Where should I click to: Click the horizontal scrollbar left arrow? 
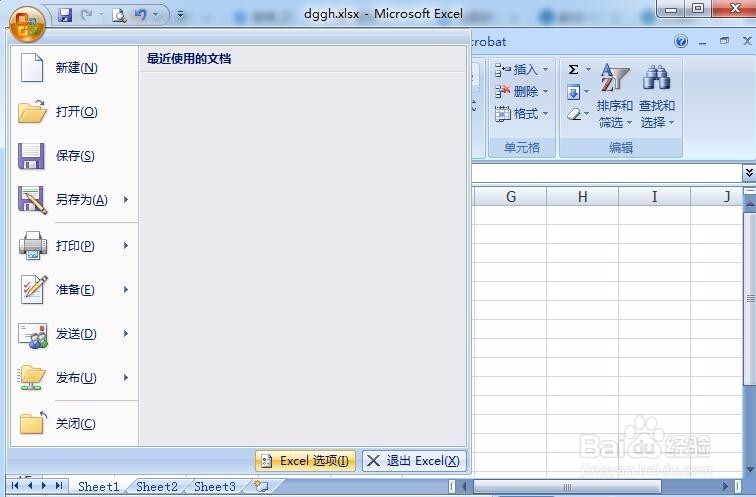coord(465,486)
